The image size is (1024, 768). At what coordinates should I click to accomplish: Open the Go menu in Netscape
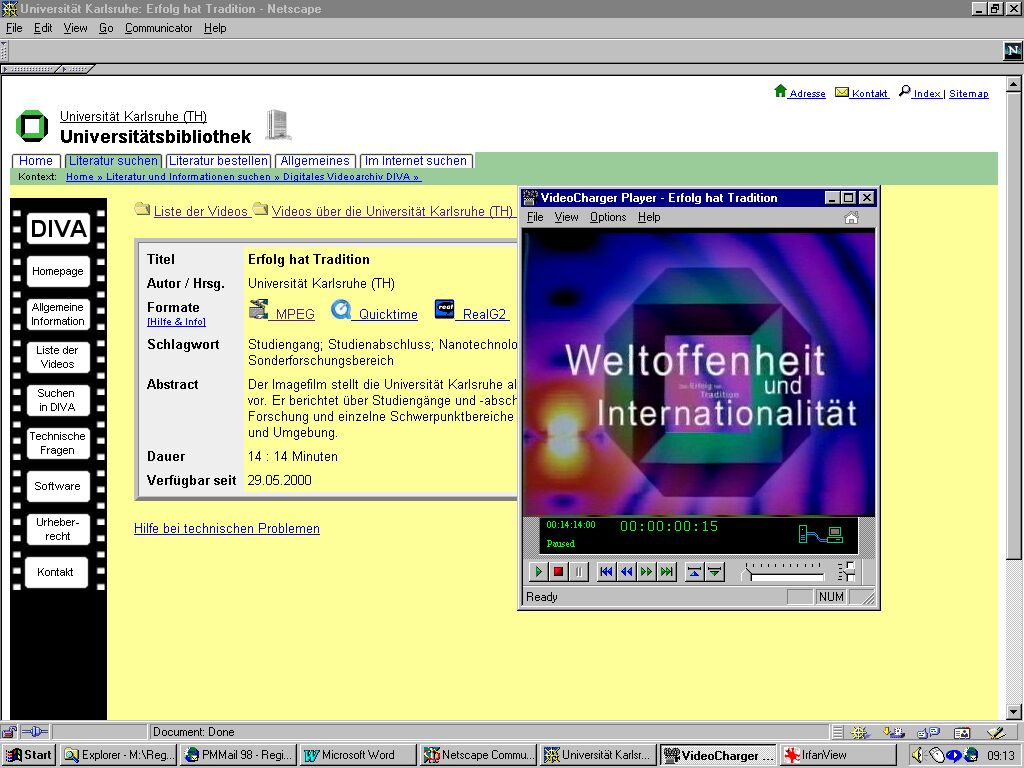[x=106, y=28]
